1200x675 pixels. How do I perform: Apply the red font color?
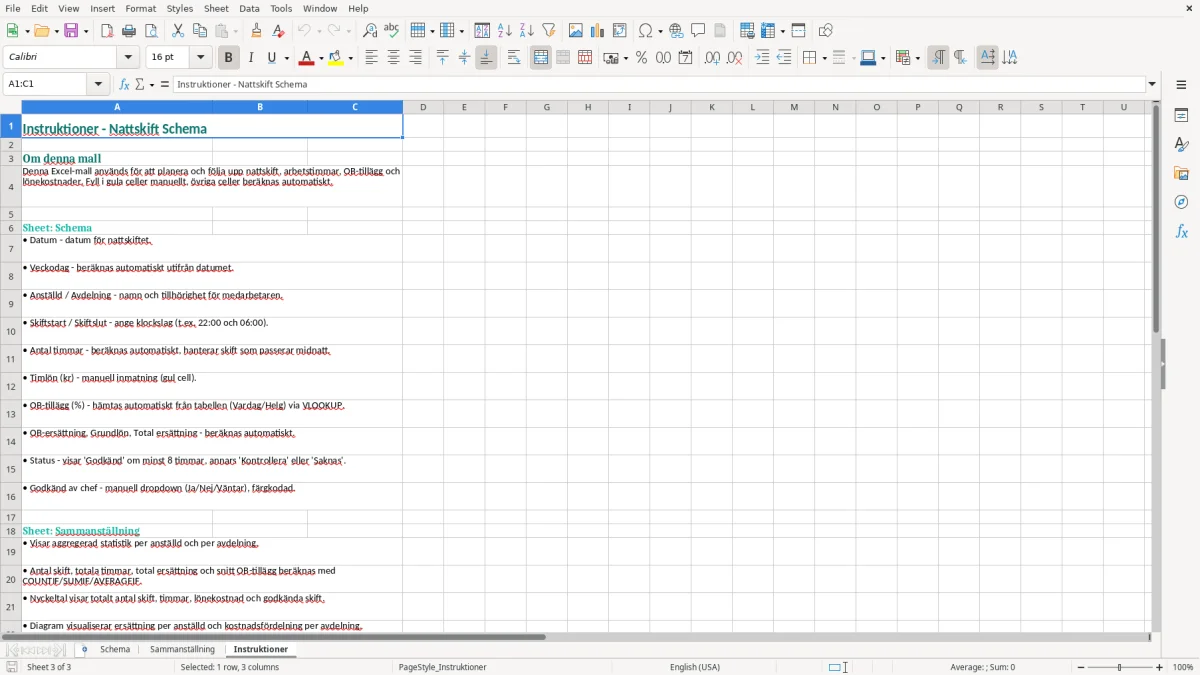(307, 58)
